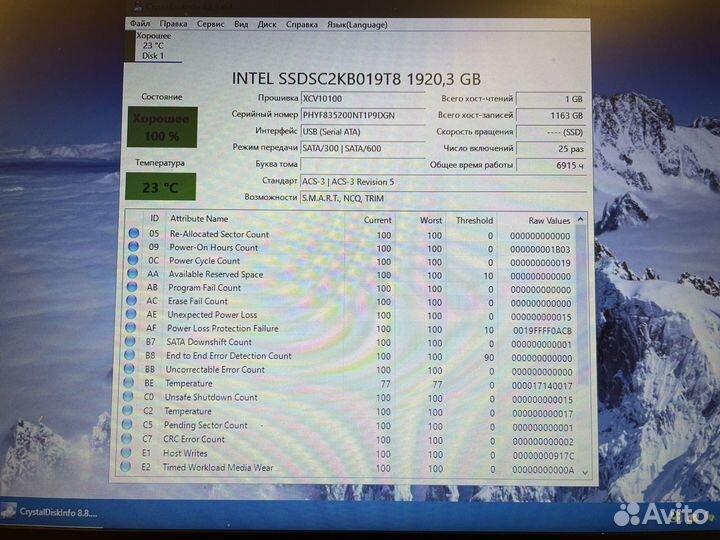Click the status icon for attribute C2 Temperature

point(127,410)
